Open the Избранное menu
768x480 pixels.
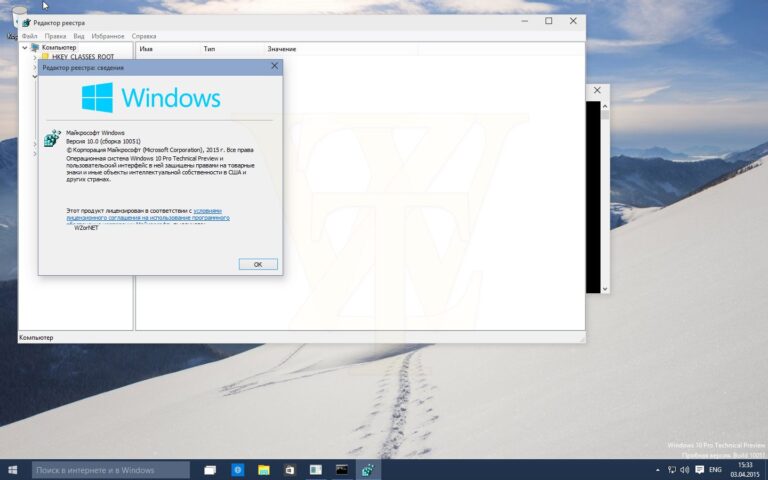click(108, 36)
